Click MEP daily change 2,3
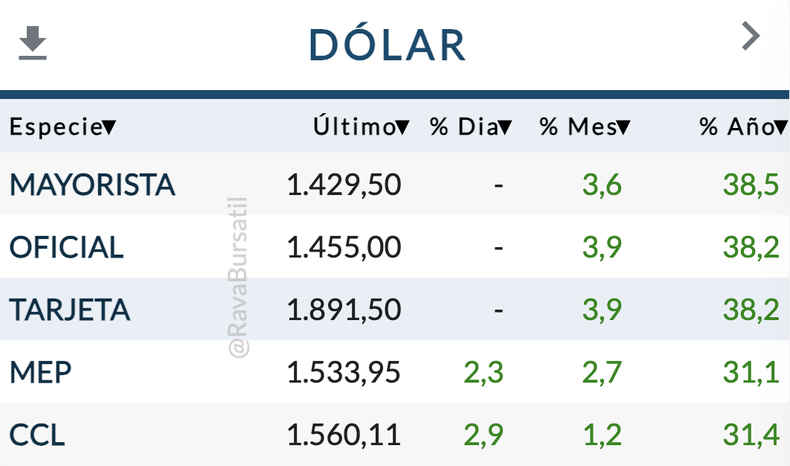The height and width of the screenshot is (466, 790). 483,372
